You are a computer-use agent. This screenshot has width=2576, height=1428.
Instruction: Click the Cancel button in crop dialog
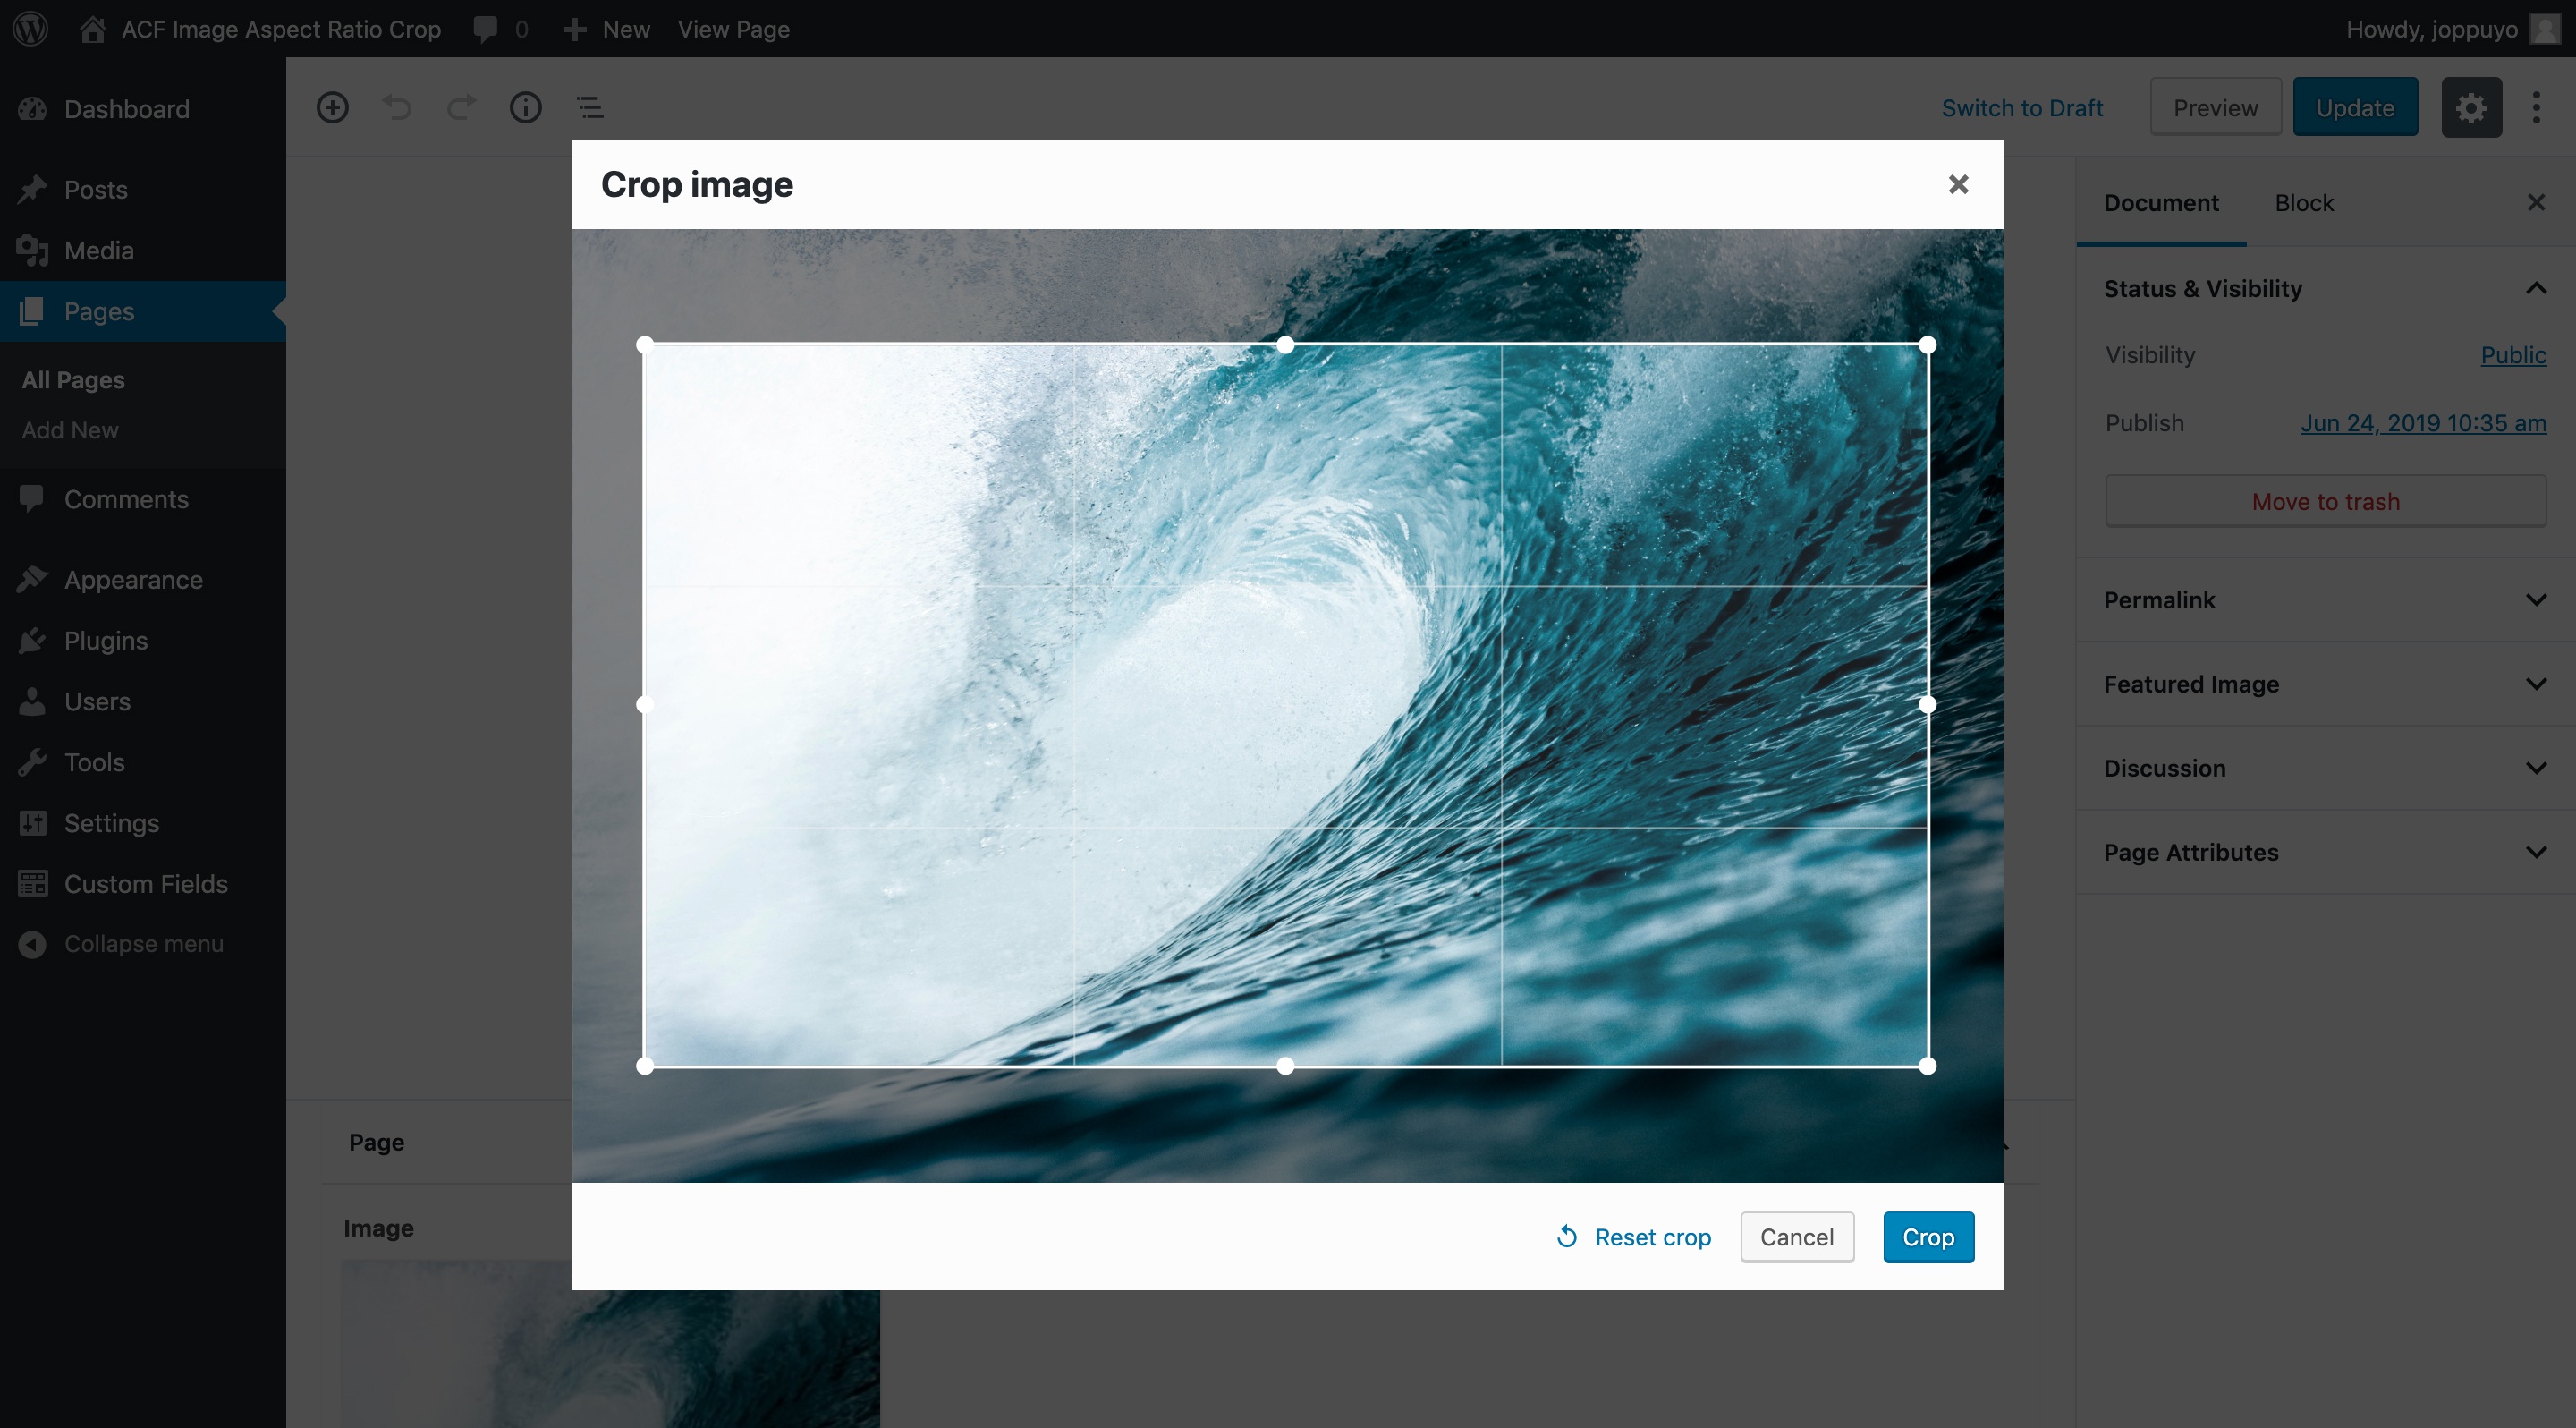click(x=1798, y=1237)
